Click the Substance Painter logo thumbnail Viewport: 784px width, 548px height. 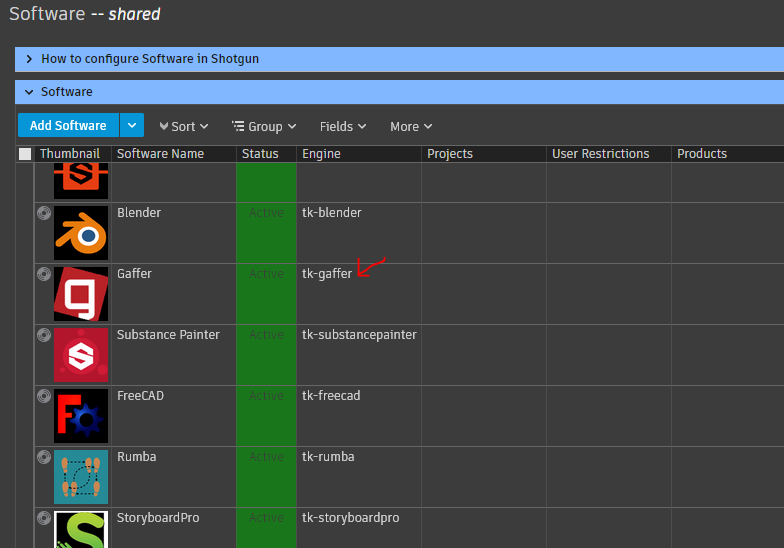pyautogui.click(x=81, y=355)
